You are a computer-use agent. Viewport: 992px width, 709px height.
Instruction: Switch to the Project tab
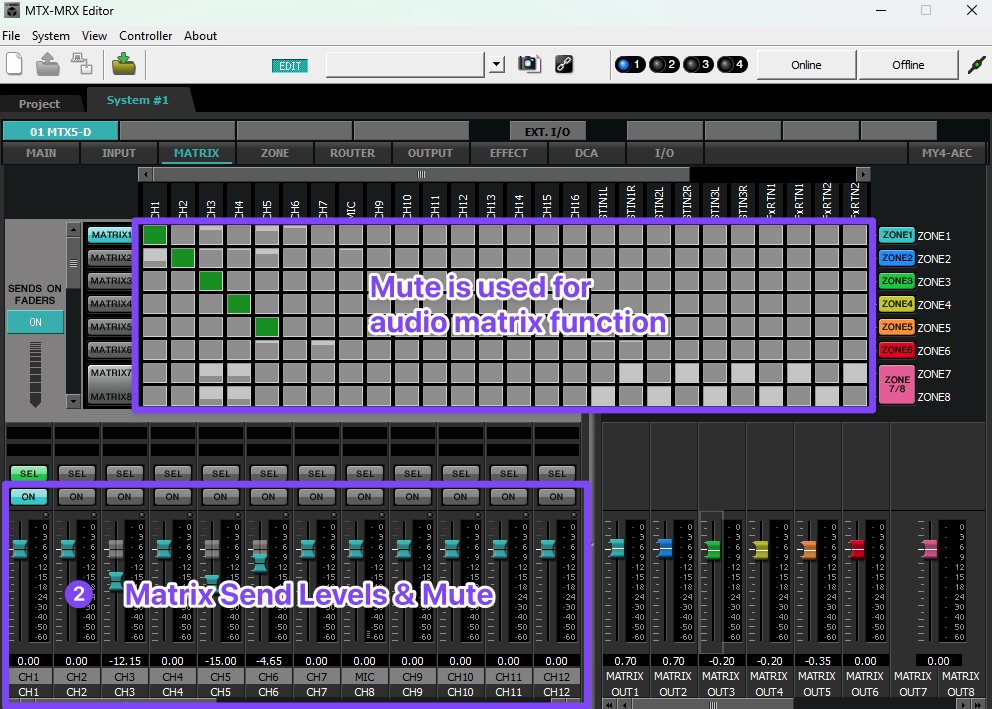point(39,104)
